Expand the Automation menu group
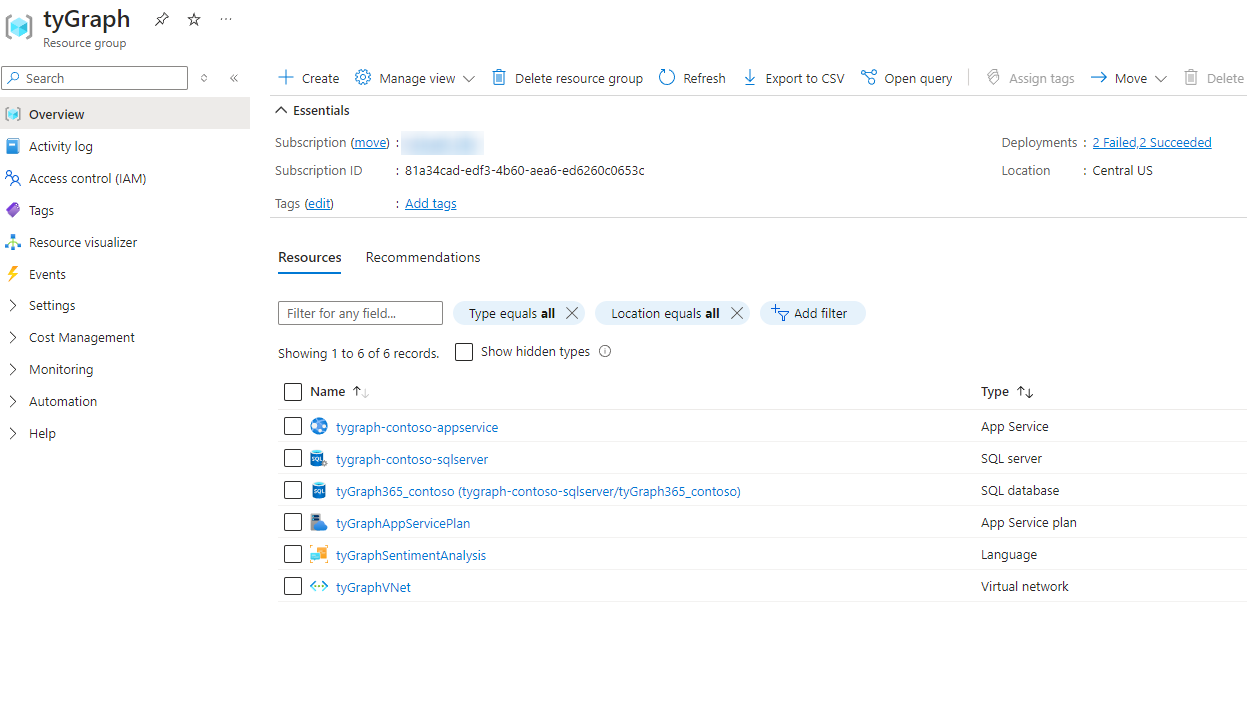This screenshot has width=1247, height=715. (x=13, y=402)
